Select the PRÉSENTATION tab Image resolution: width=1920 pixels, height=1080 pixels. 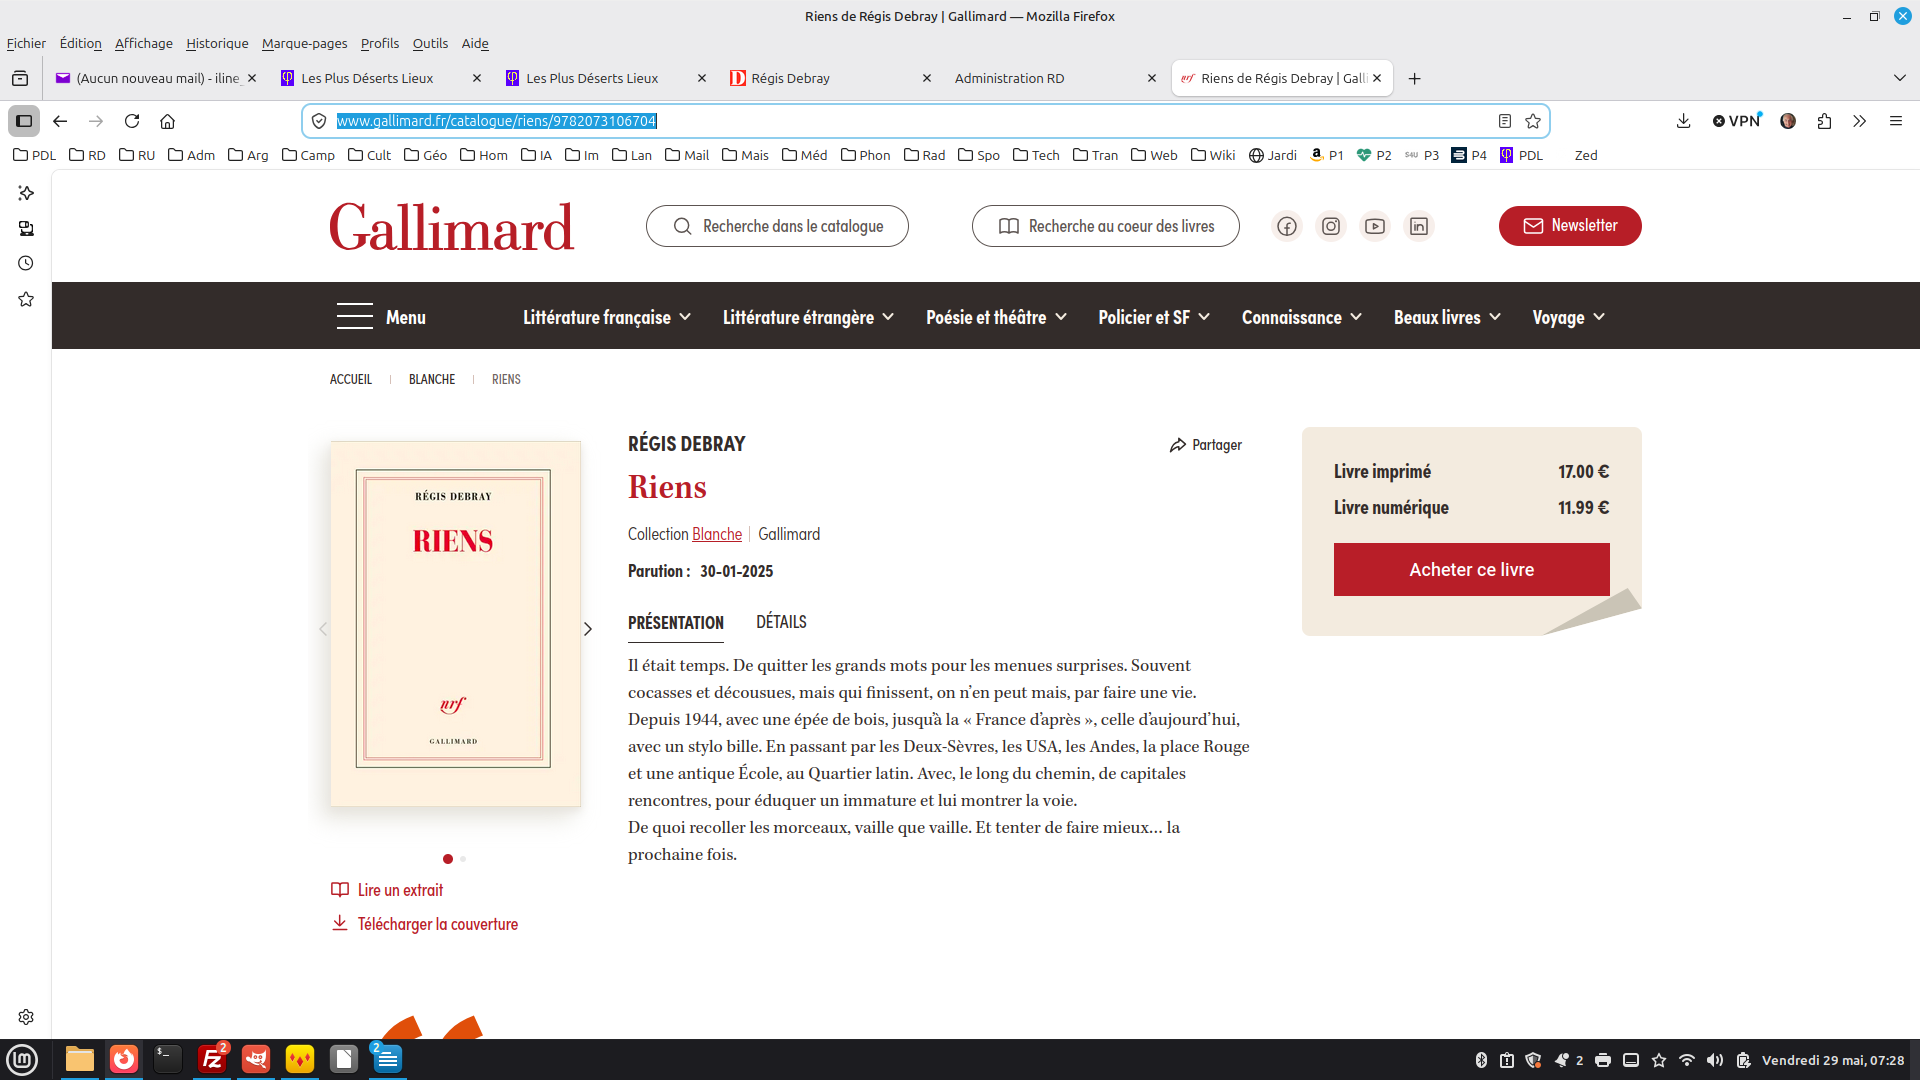(x=676, y=622)
